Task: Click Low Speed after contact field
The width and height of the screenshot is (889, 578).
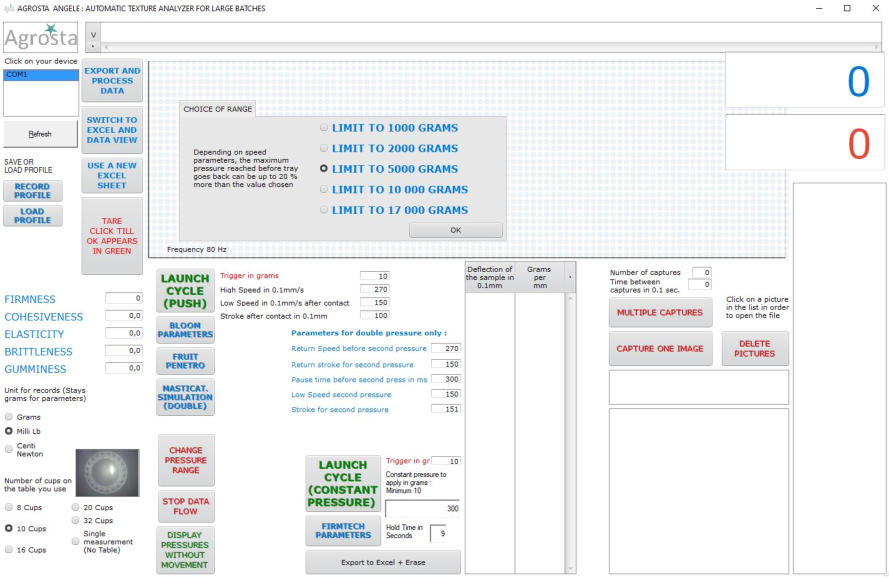Action: tap(374, 302)
